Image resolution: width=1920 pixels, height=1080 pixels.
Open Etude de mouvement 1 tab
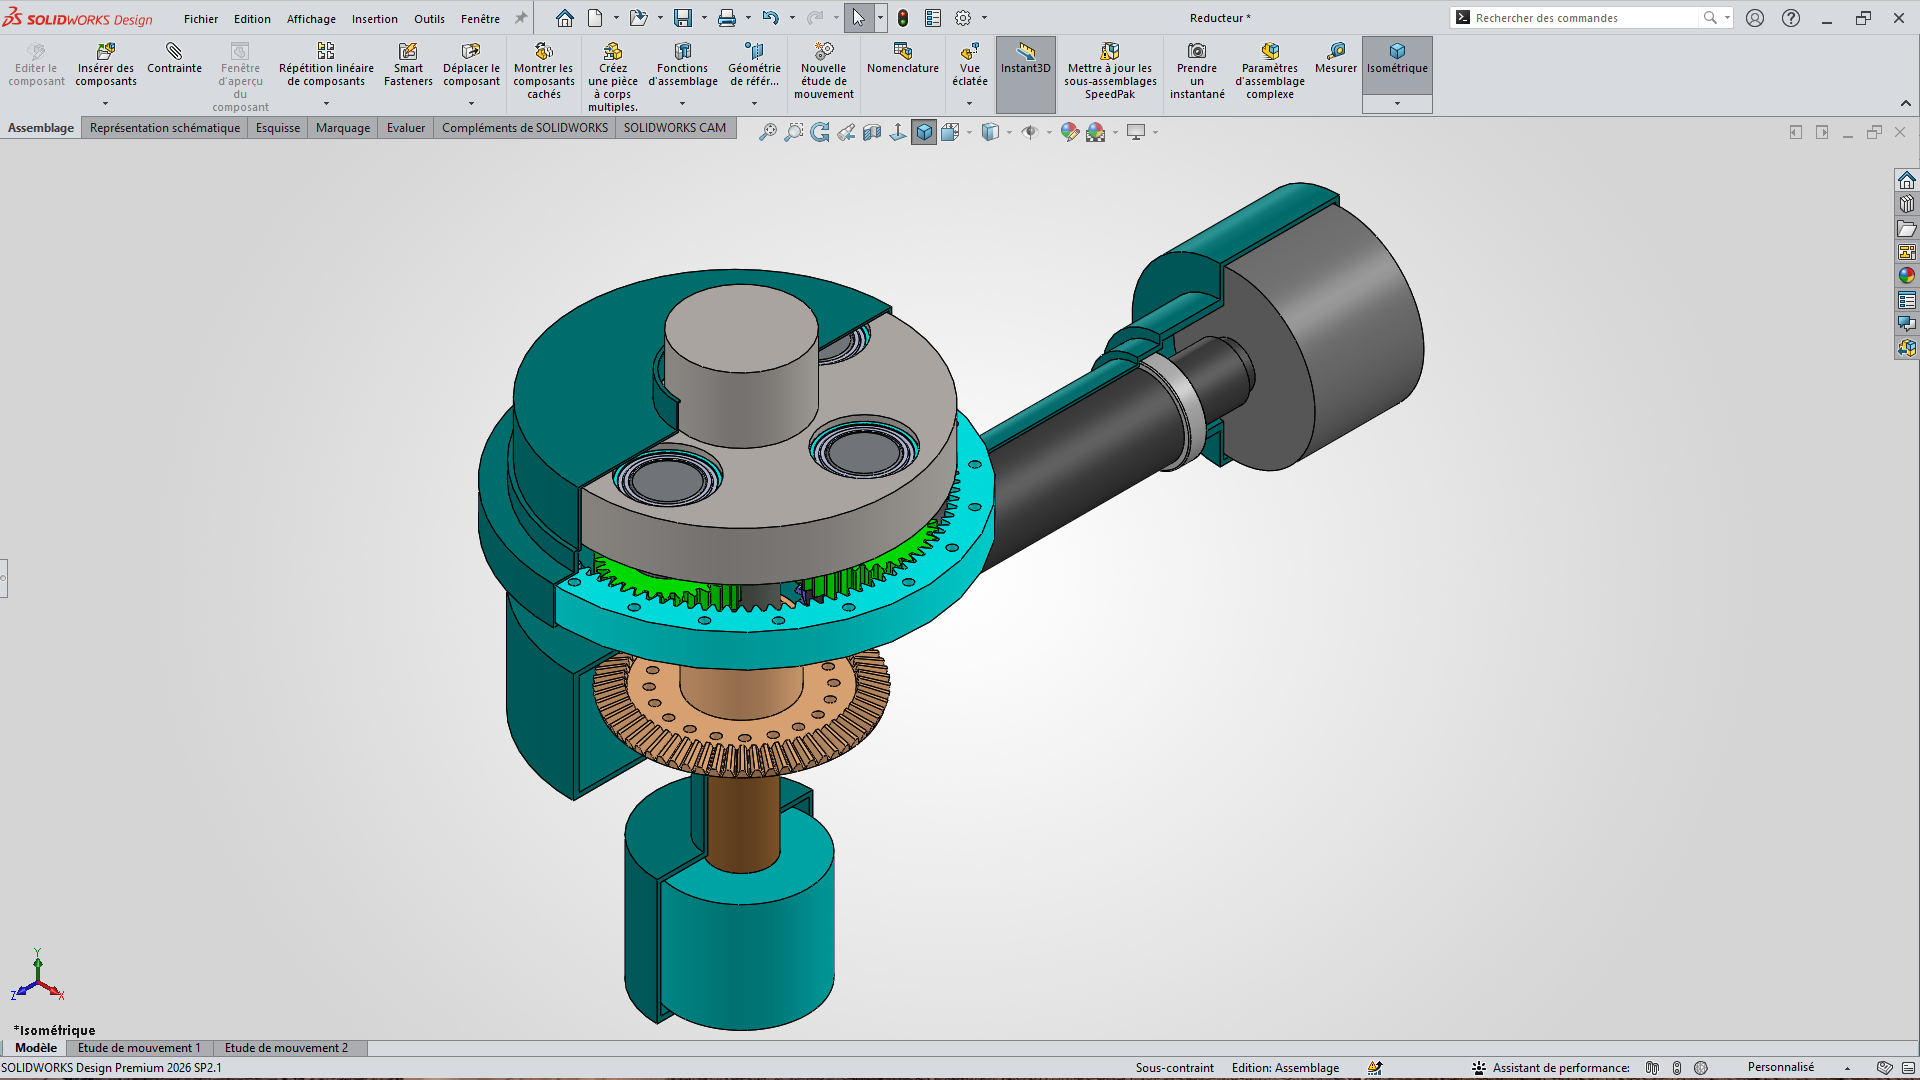pyautogui.click(x=139, y=1048)
